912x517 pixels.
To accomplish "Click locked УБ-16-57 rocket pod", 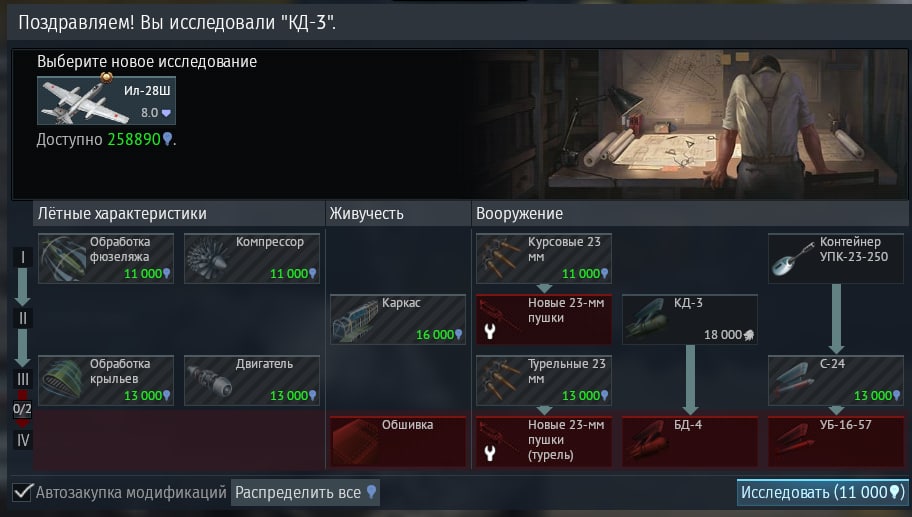I will (x=836, y=441).
